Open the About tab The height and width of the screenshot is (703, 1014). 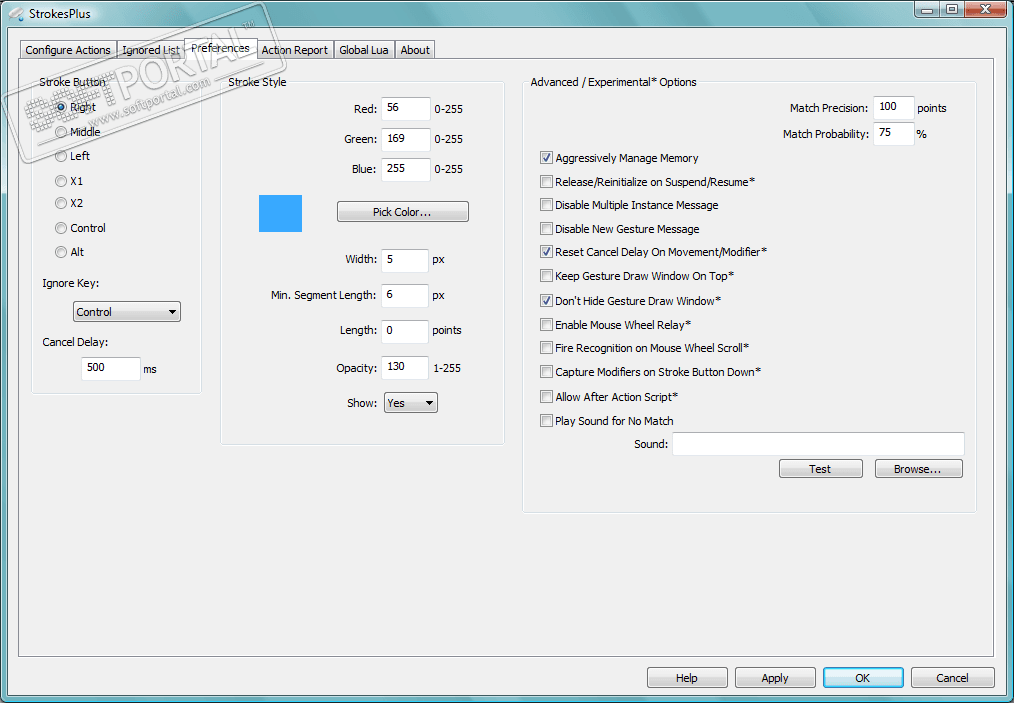pos(415,50)
